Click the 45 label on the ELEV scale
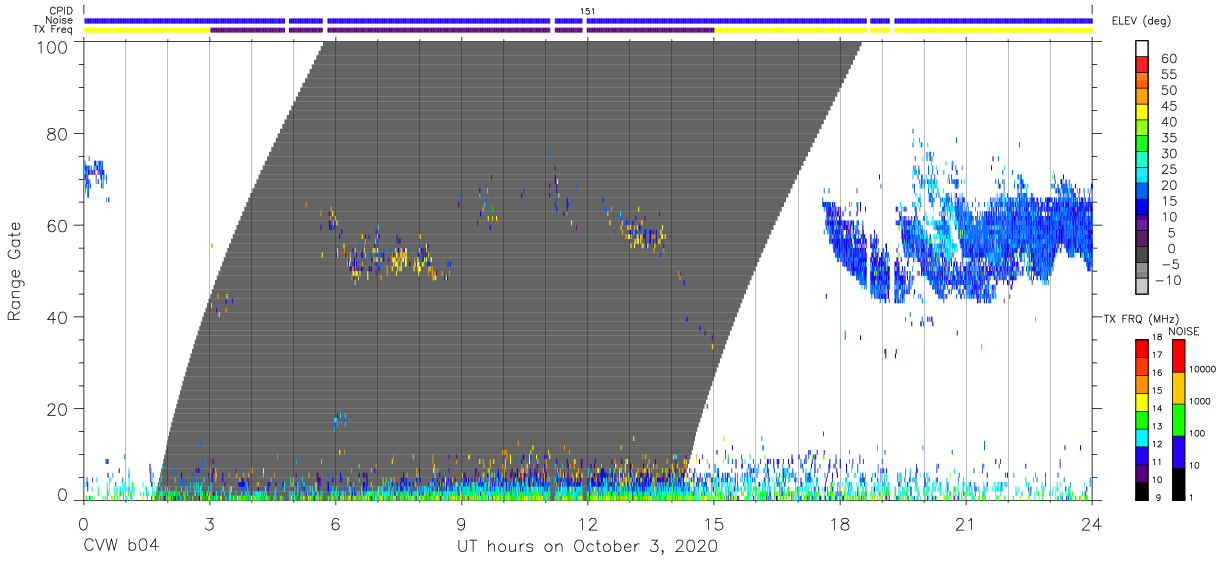The image size is (1228, 567). pyautogui.click(x=1168, y=106)
